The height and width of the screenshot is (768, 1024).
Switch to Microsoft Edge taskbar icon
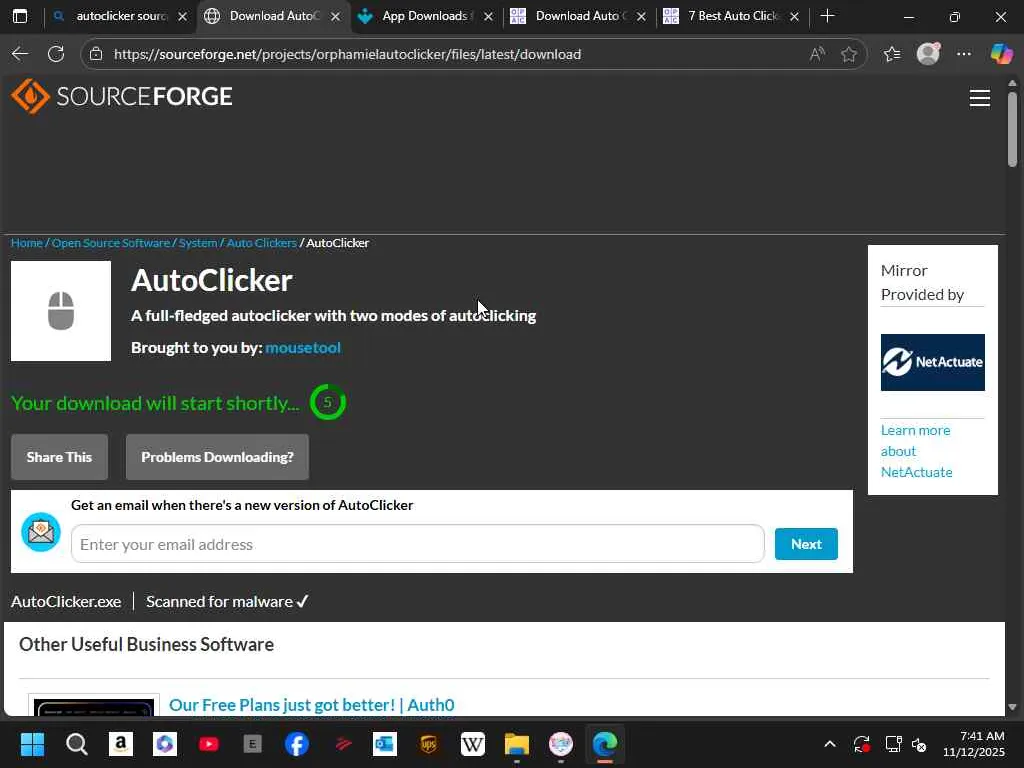(x=605, y=744)
